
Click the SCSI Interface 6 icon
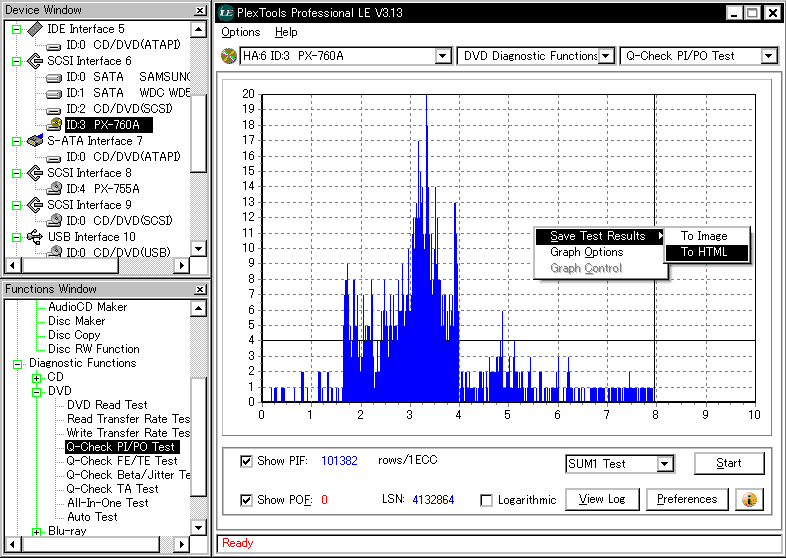[x=35, y=61]
